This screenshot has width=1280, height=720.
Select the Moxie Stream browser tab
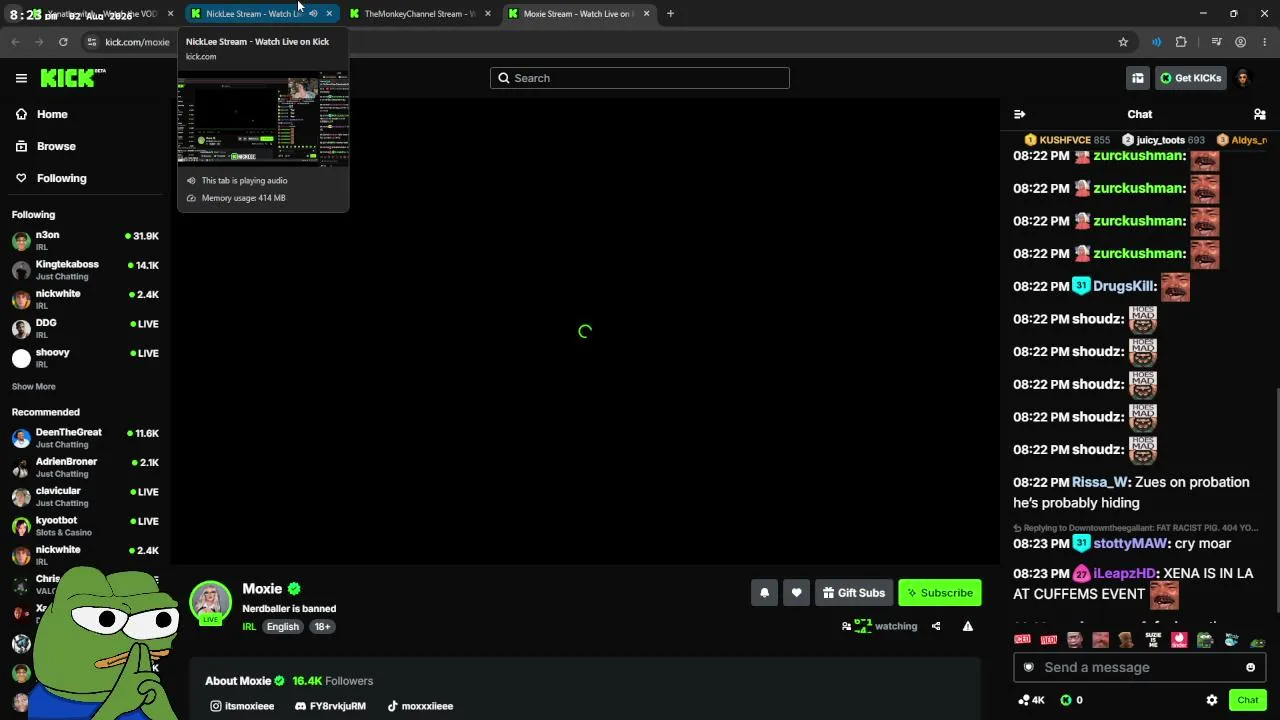[577, 14]
